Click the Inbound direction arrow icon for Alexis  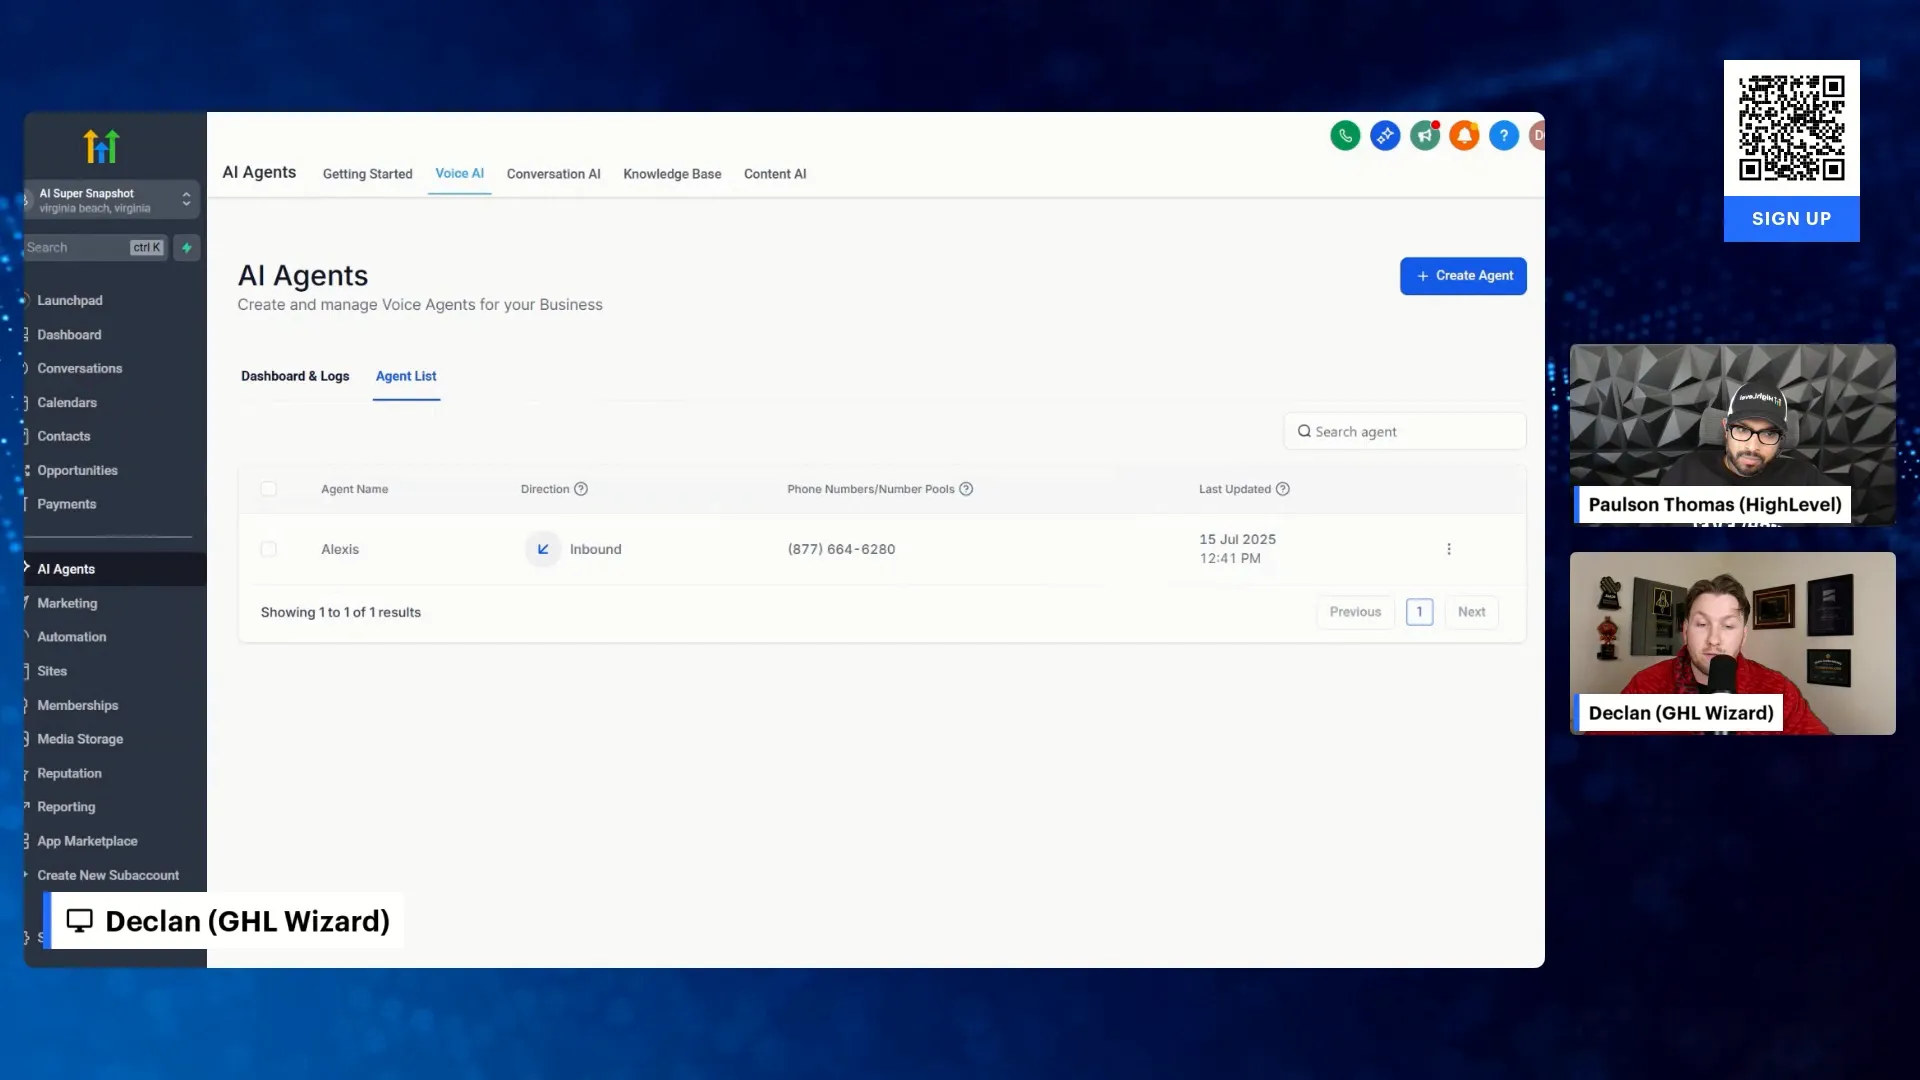click(543, 549)
